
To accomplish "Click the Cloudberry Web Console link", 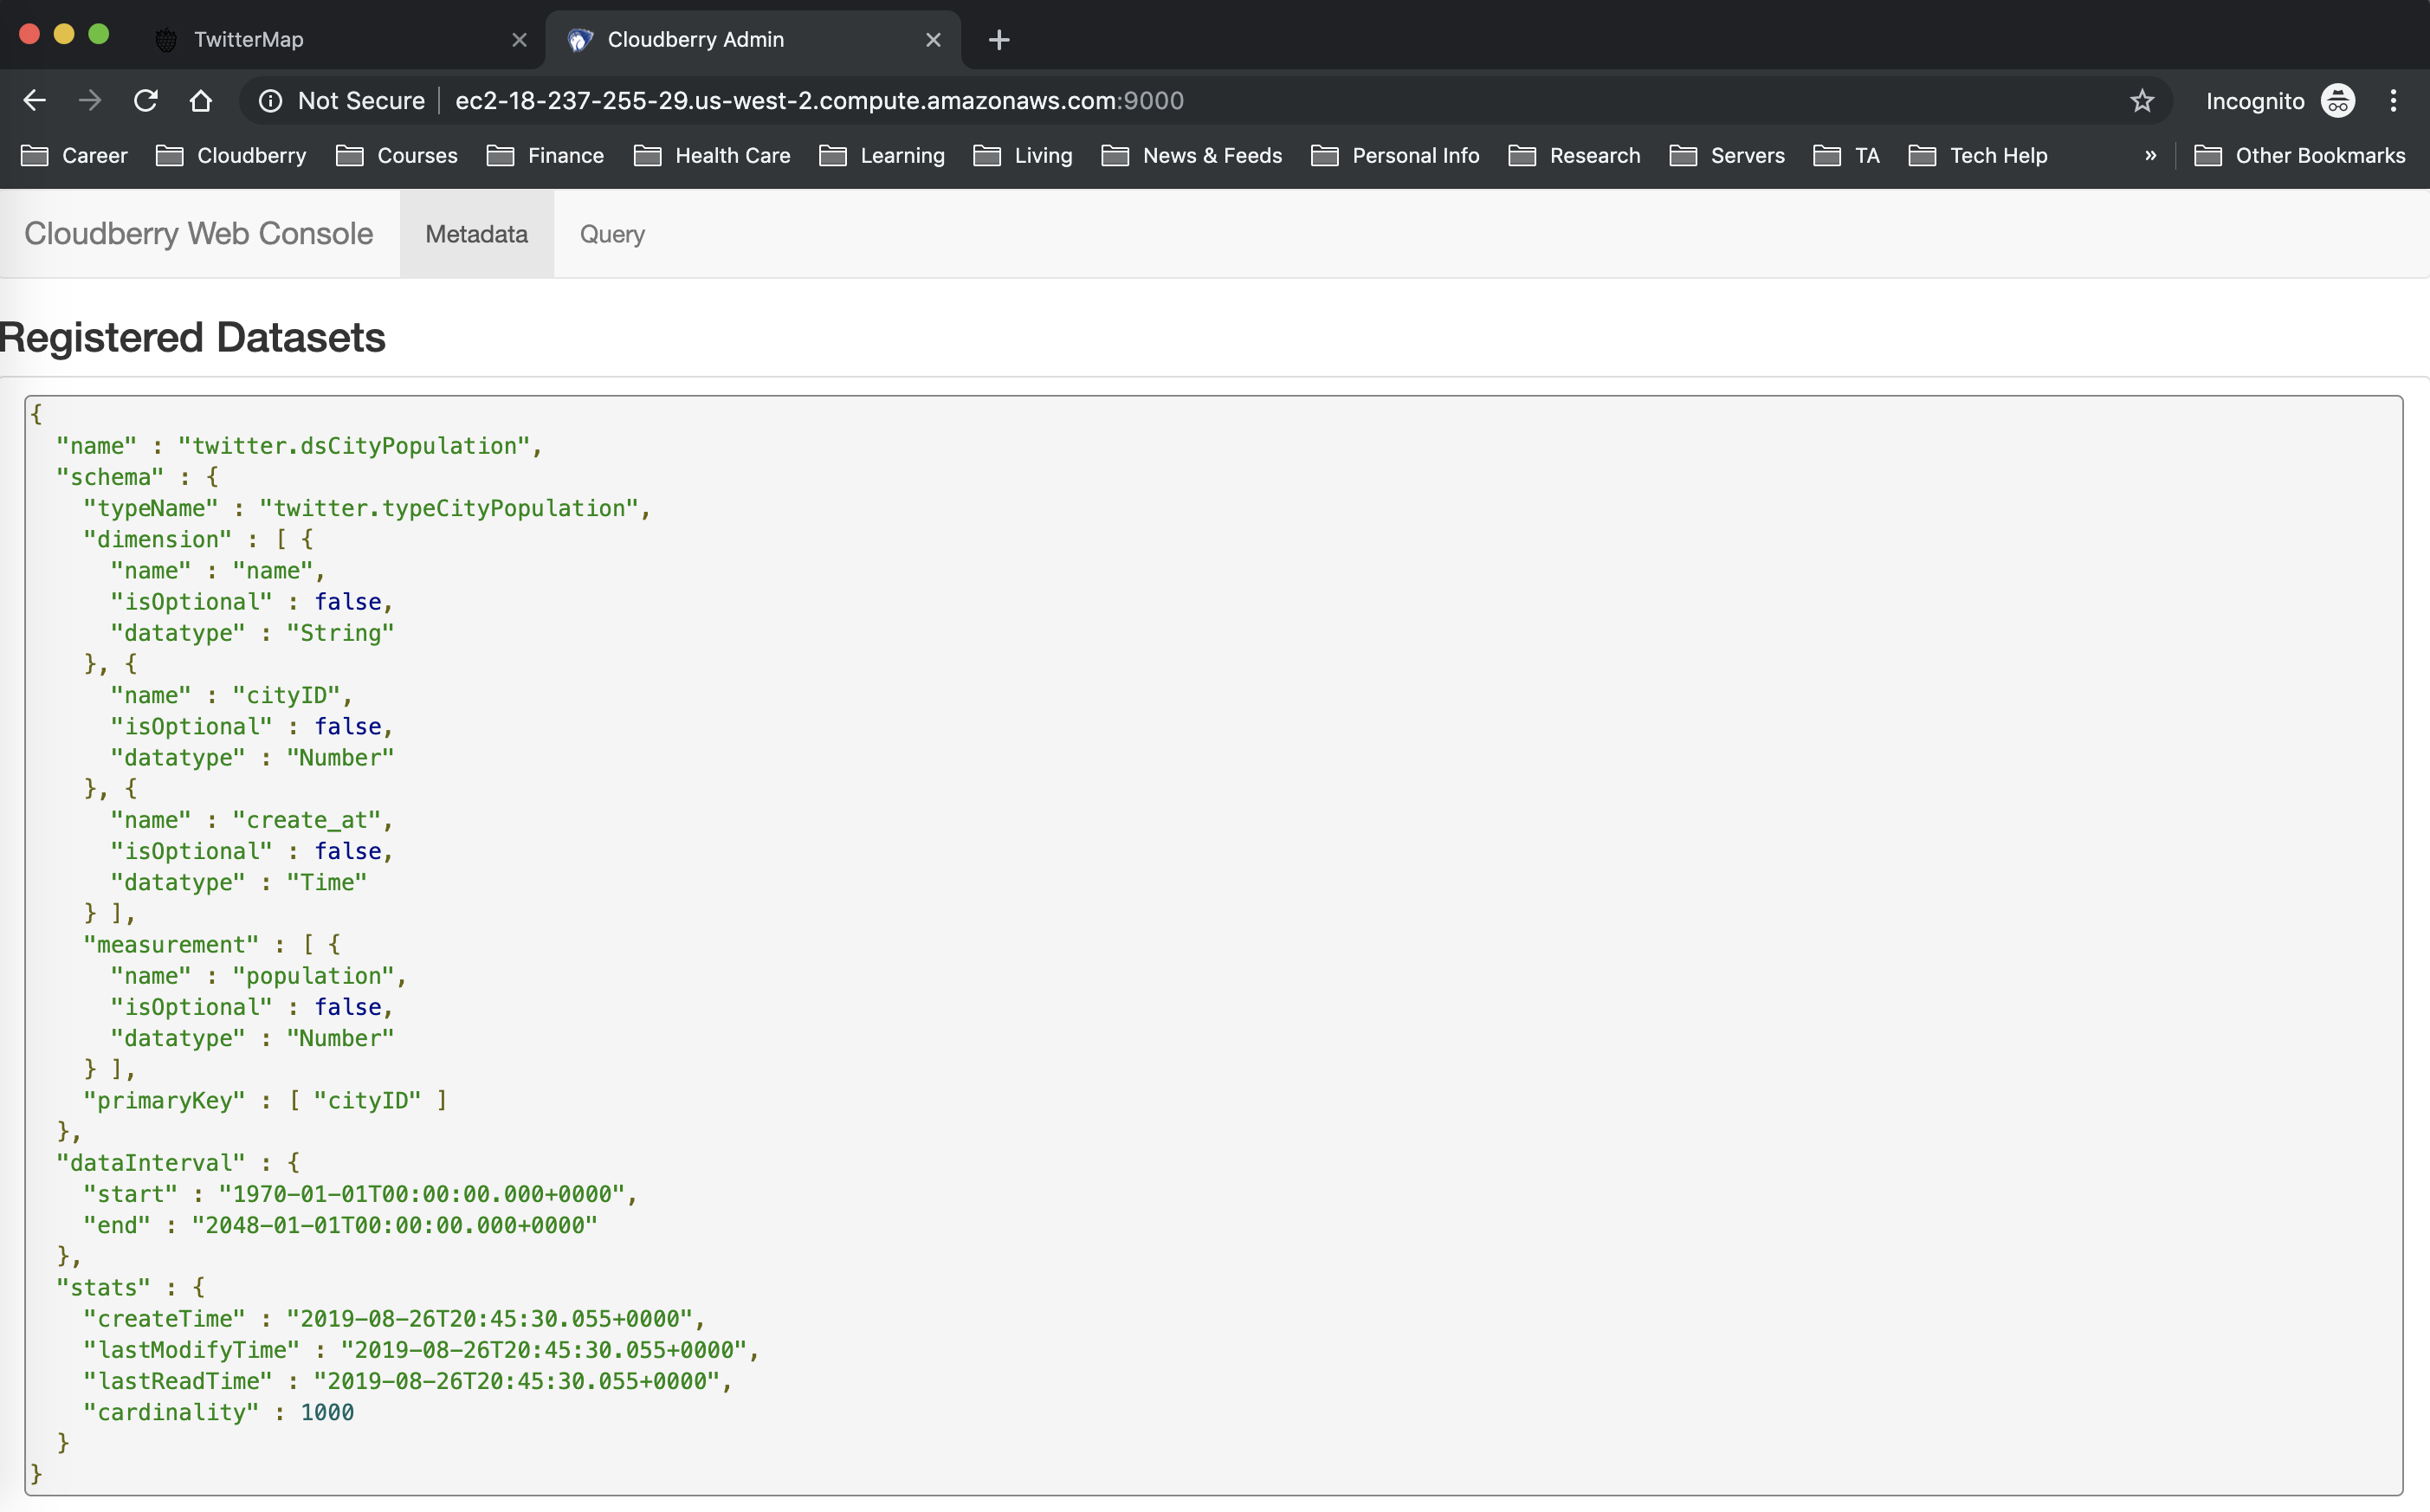I will point(198,233).
